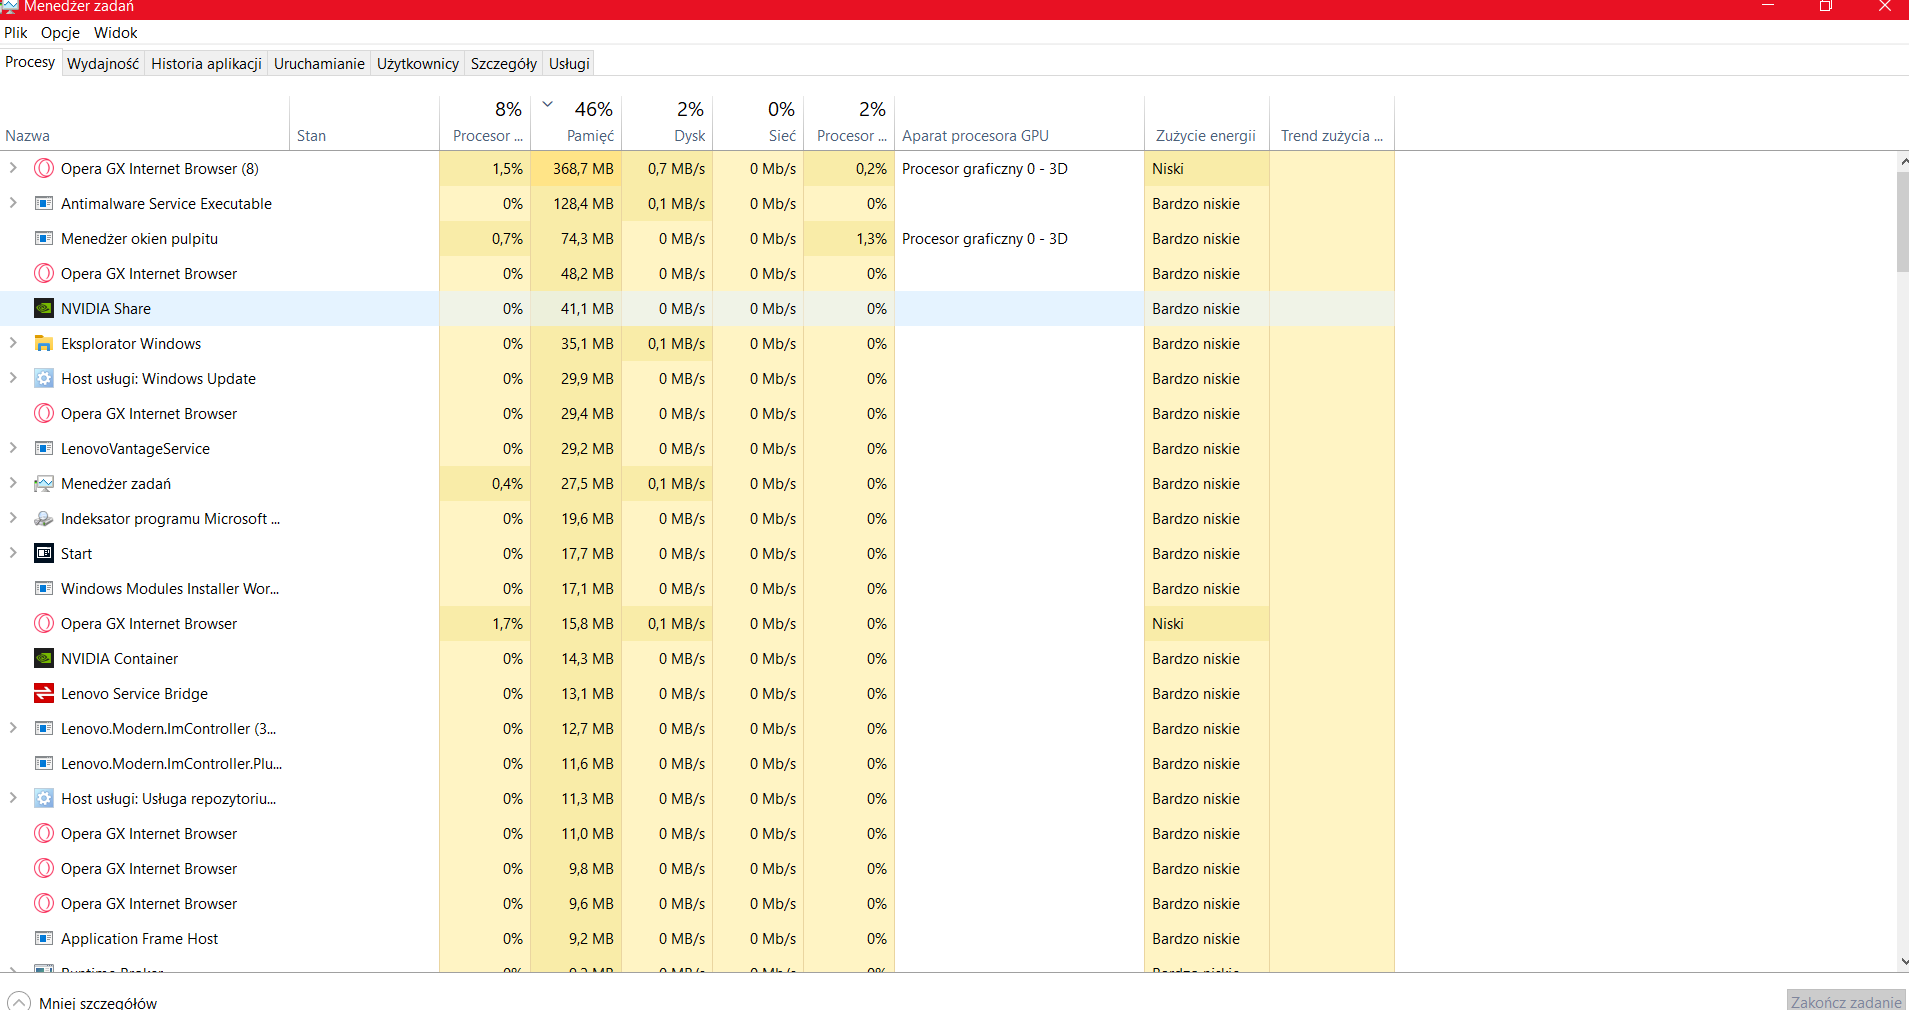Sort by Dysk 2% column header
This screenshot has width=1909, height=1010.
click(667, 123)
